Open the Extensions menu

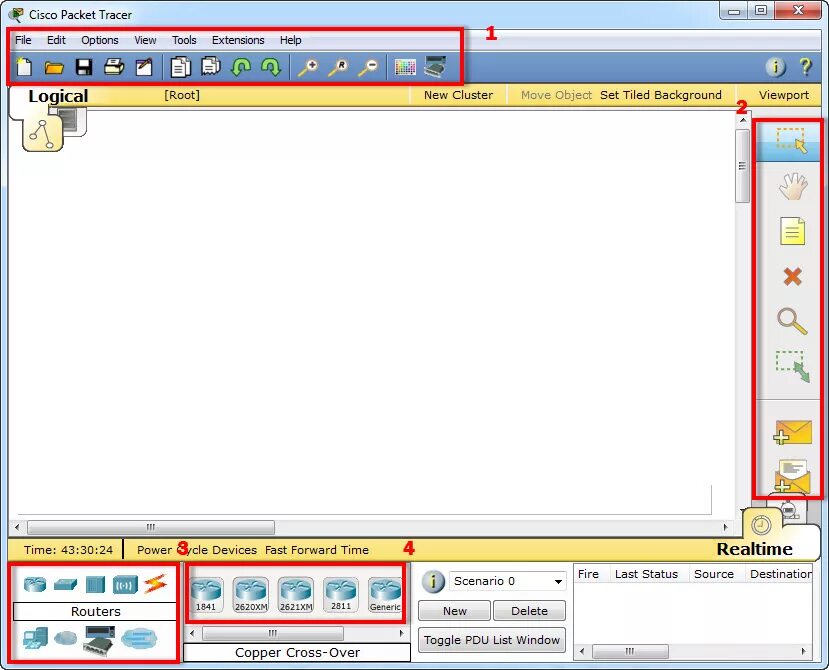238,40
